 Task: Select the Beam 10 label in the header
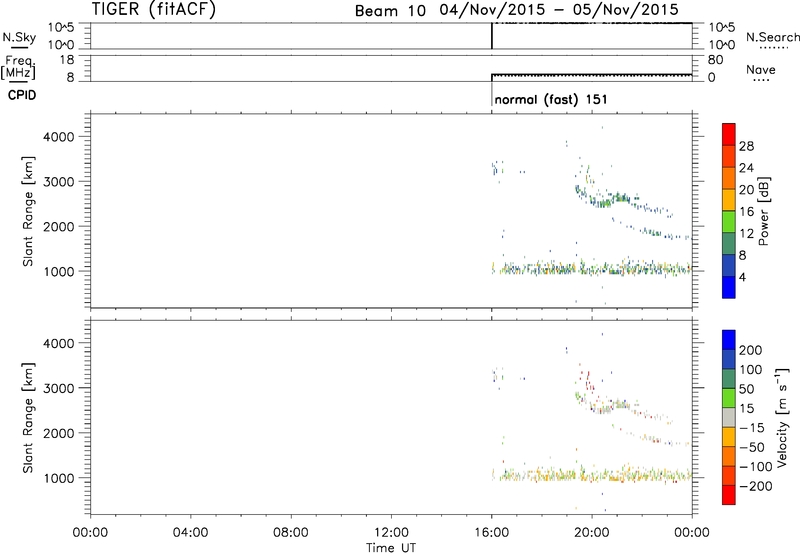coord(390,11)
